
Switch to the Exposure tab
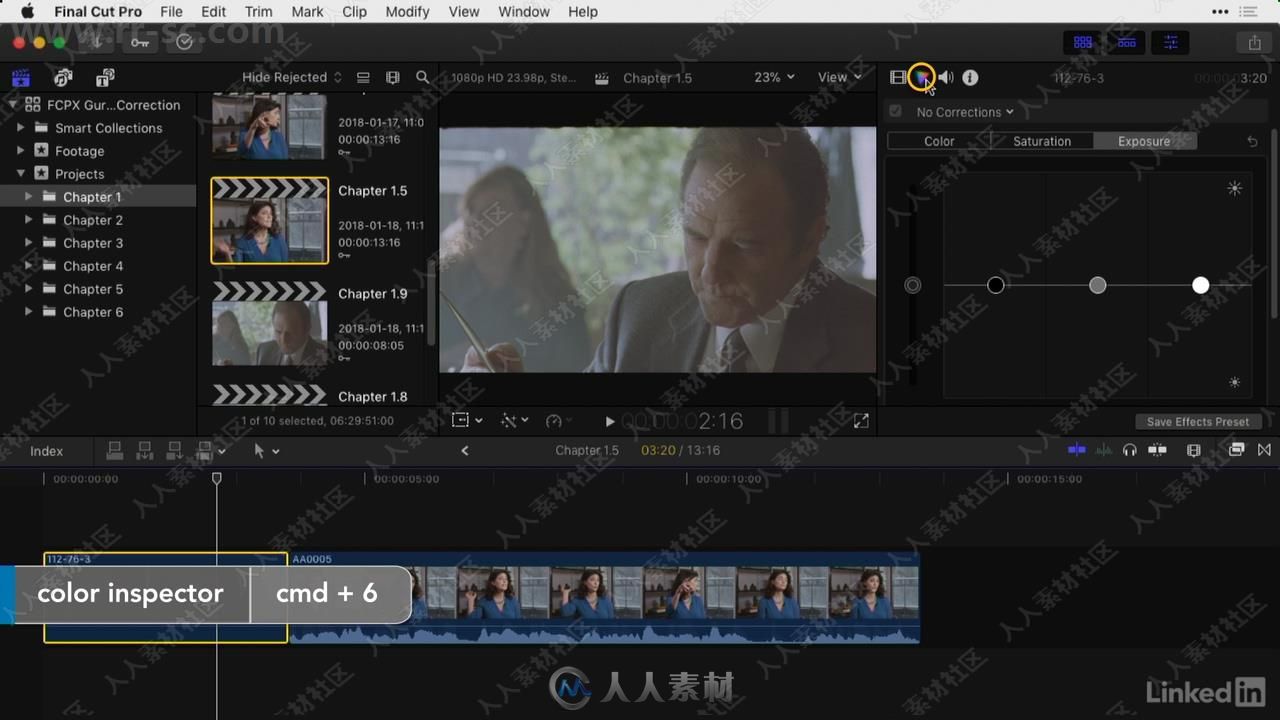pyautogui.click(x=1144, y=141)
